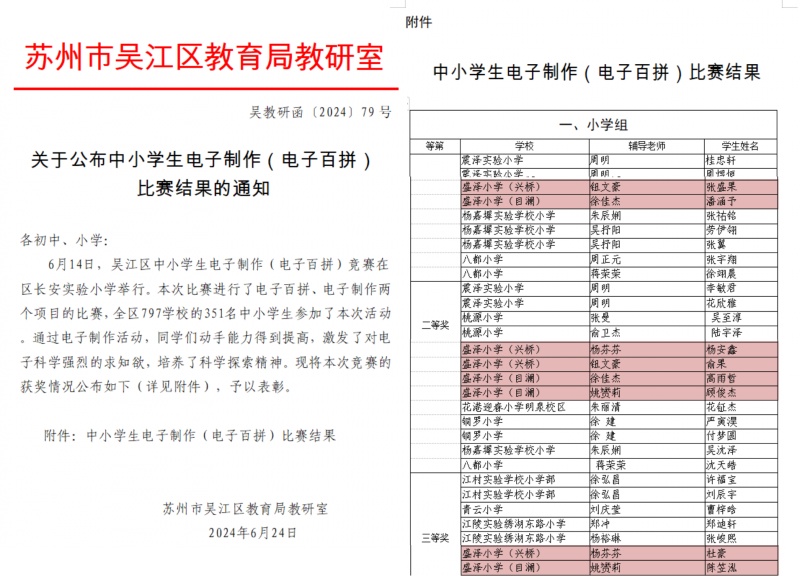The height and width of the screenshot is (576, 800).
Task: Click signature 苏州市吴江区教育局教研室 above the date
Action: (245, 509)
